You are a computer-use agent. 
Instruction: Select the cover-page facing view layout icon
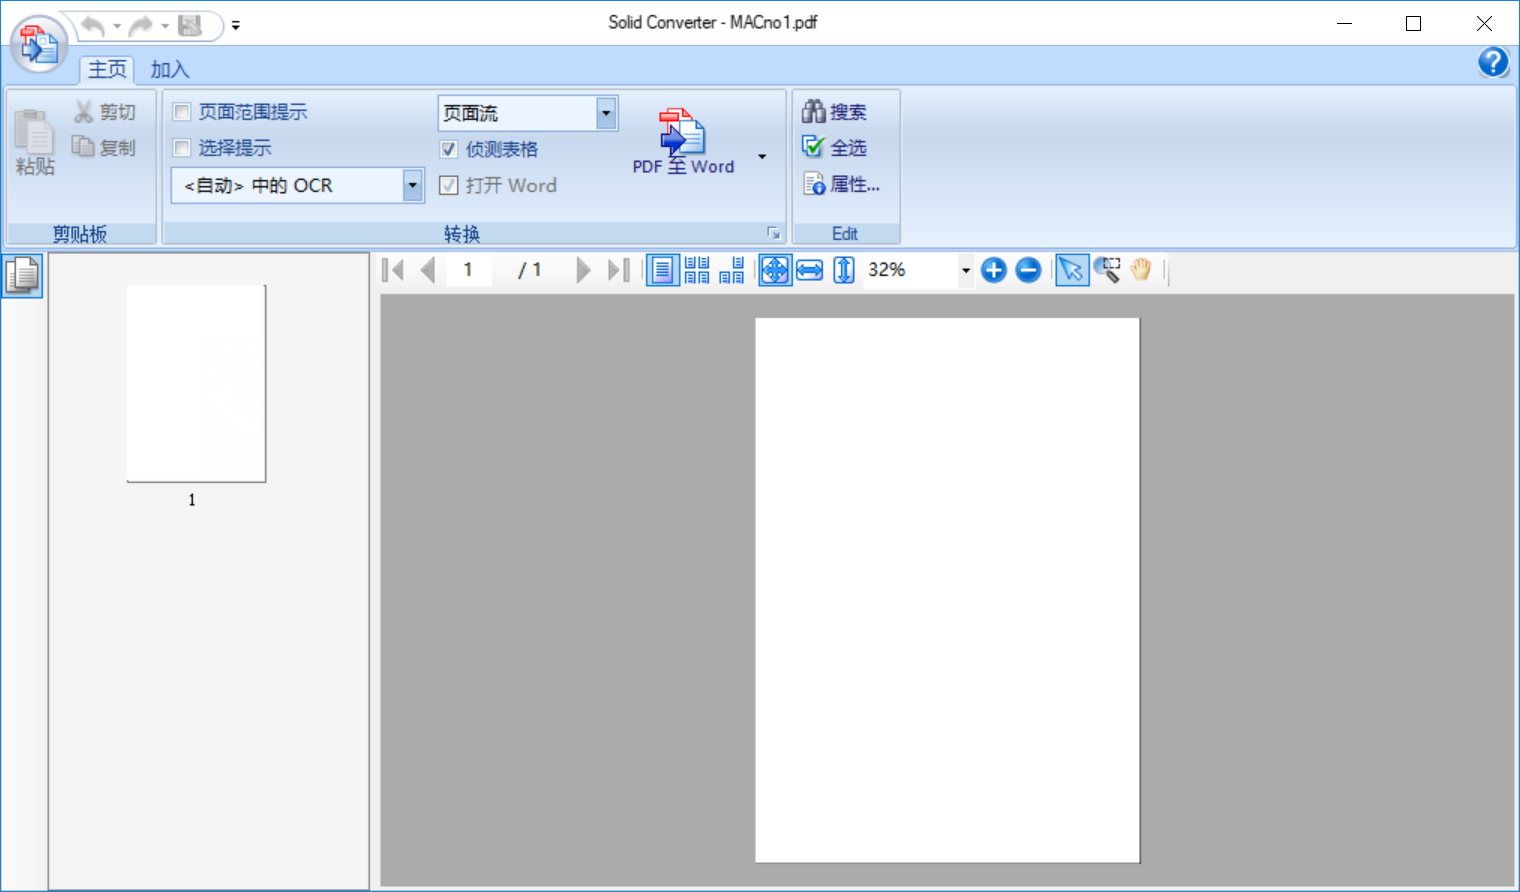tap(732, 270)
